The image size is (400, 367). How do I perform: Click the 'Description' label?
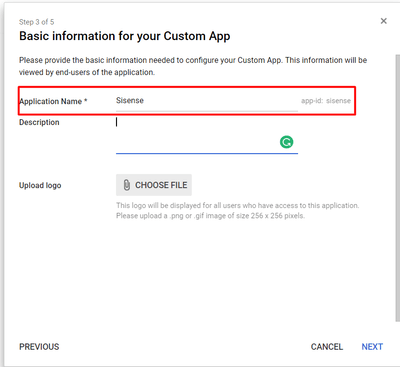[39, 122]
